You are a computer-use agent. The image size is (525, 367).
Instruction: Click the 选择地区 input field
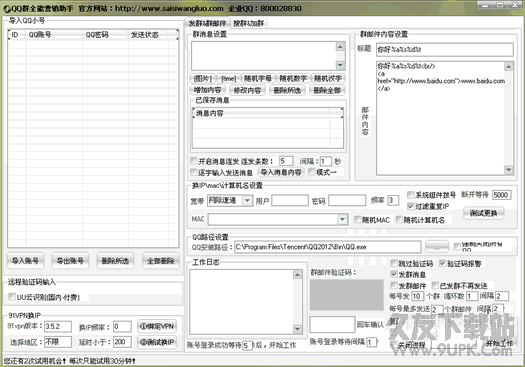point(58,342)
